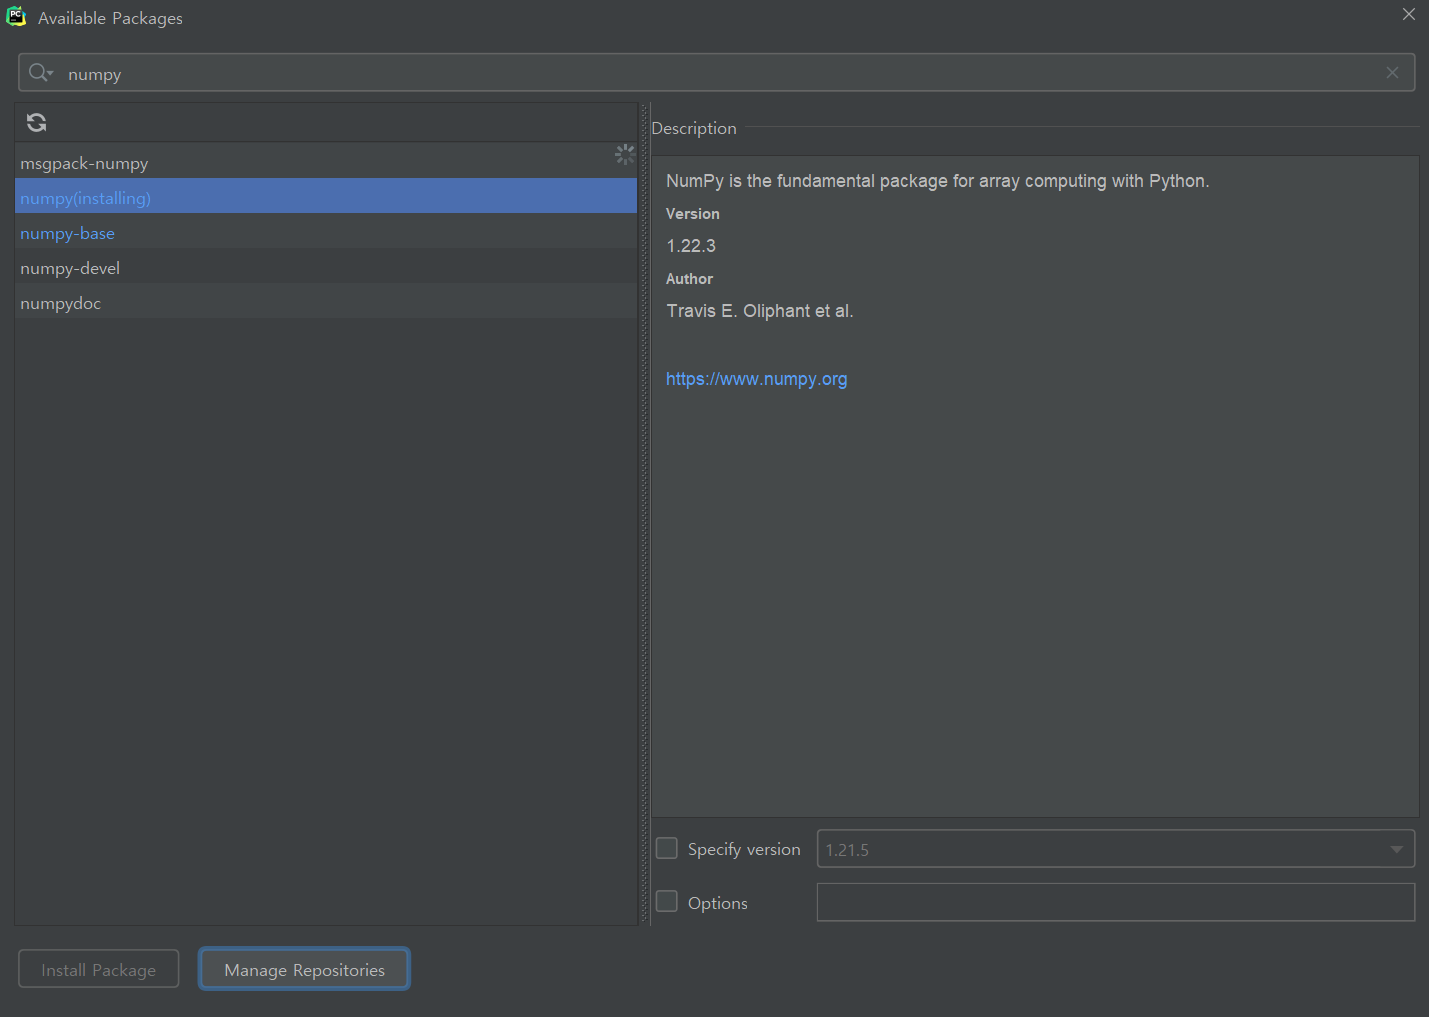Select the numpy-base package

click(326, 233)
